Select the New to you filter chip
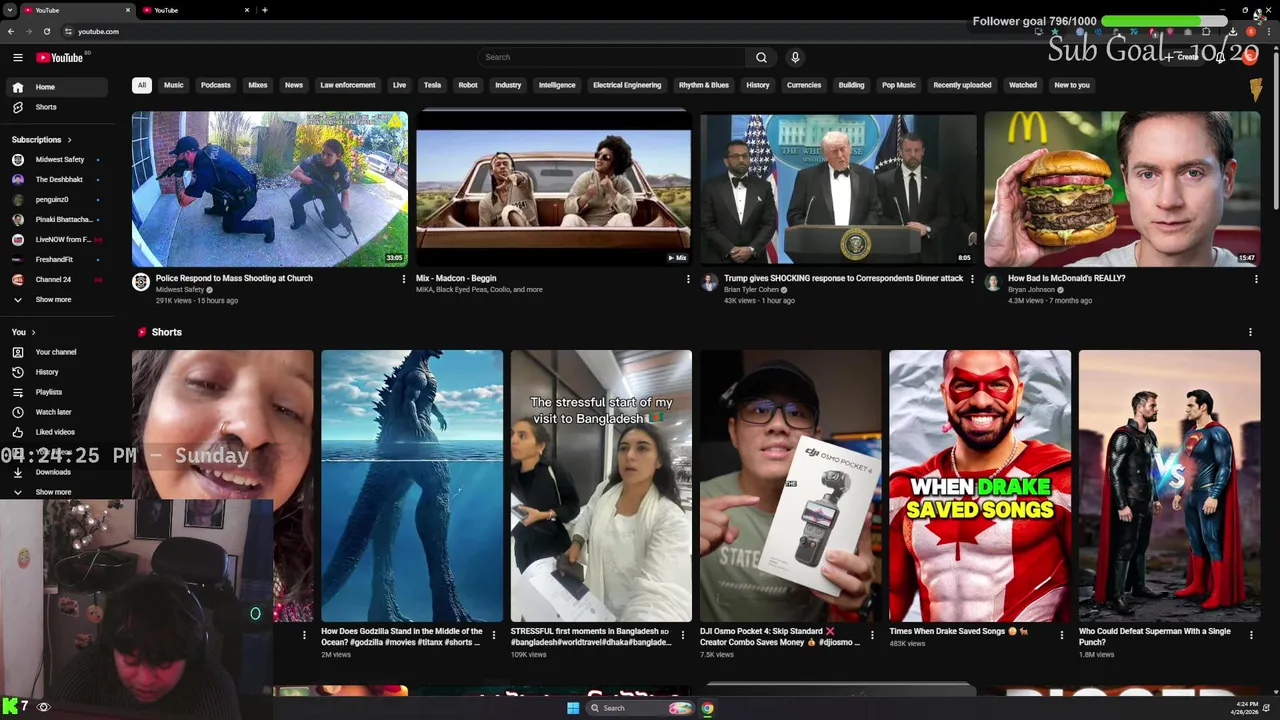The image size is (1280, 720). click(1072, 85)
